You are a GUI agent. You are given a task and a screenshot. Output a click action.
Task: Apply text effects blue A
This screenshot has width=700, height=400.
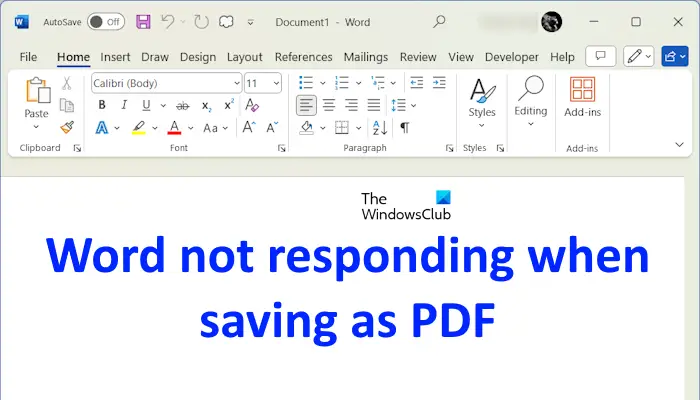(102, 128)
